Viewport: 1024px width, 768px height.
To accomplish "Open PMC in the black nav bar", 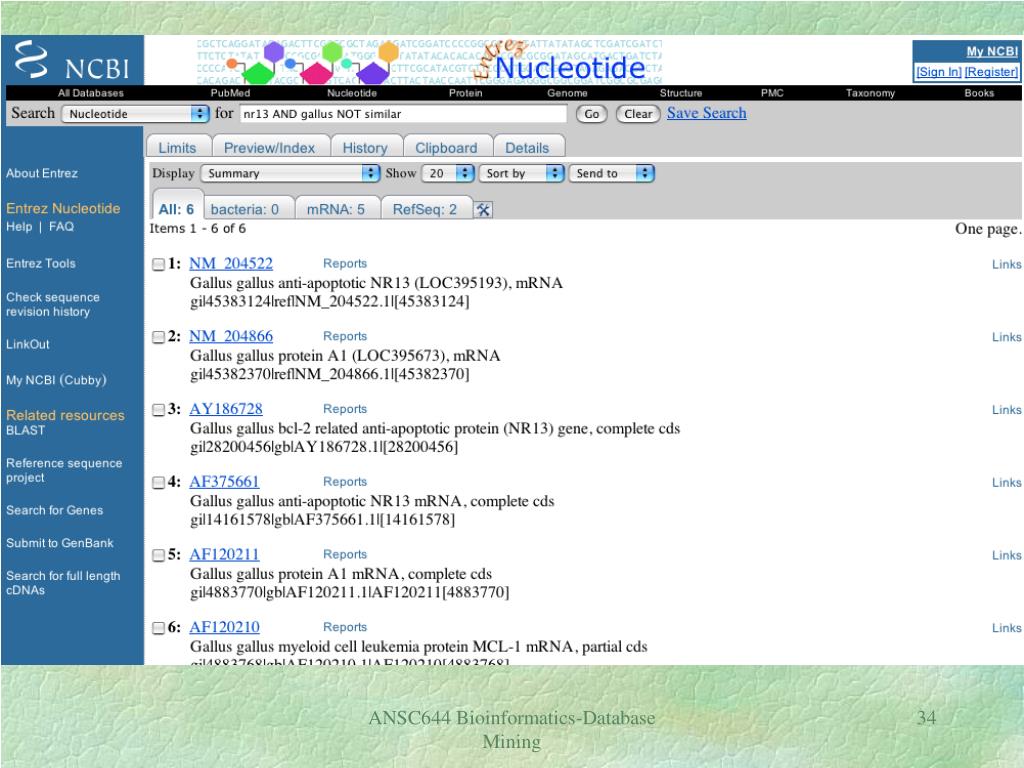I will [x=772, y=93].
